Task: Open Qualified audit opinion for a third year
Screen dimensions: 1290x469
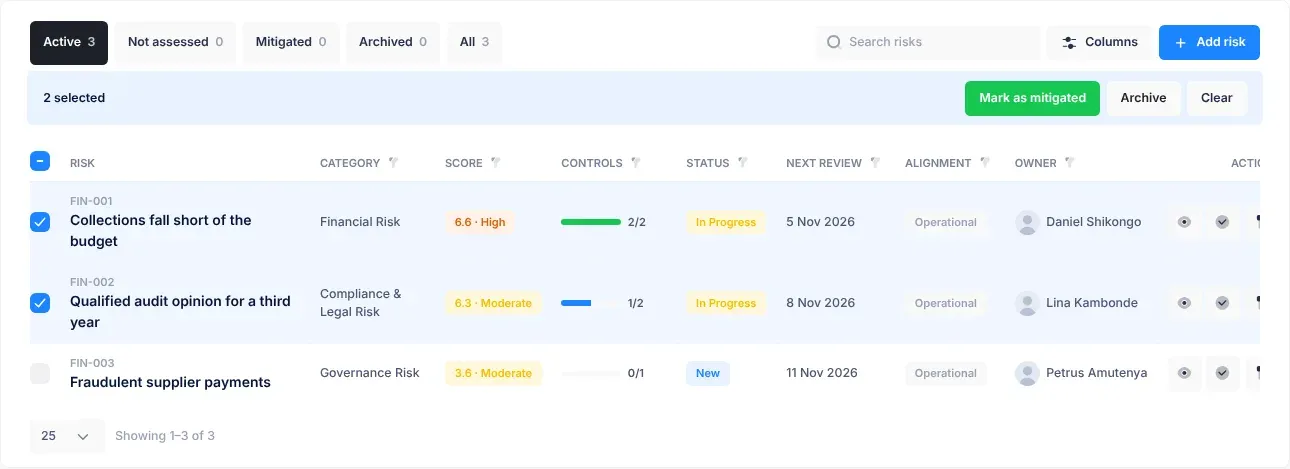Action: [180, 312]
